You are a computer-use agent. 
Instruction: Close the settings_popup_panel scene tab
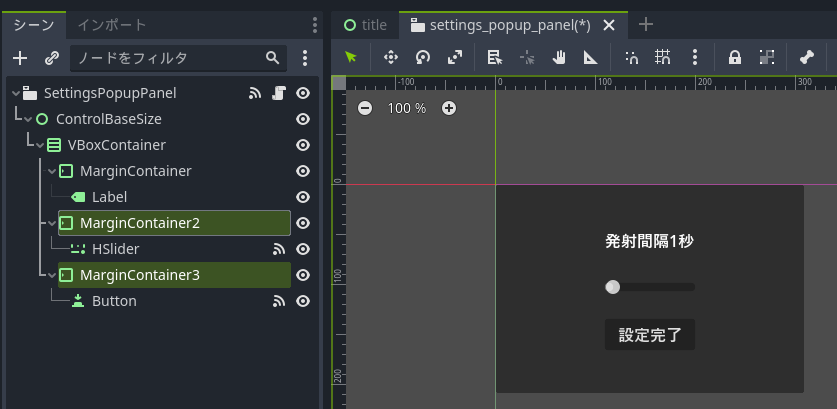point(609,25)
